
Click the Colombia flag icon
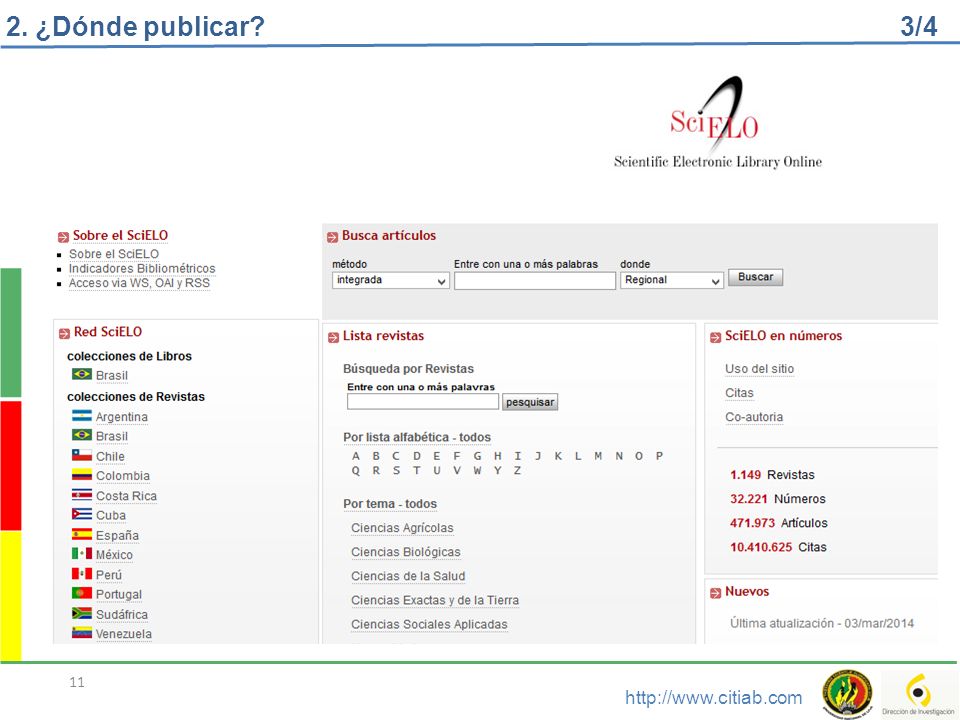(x=81, y=475)
